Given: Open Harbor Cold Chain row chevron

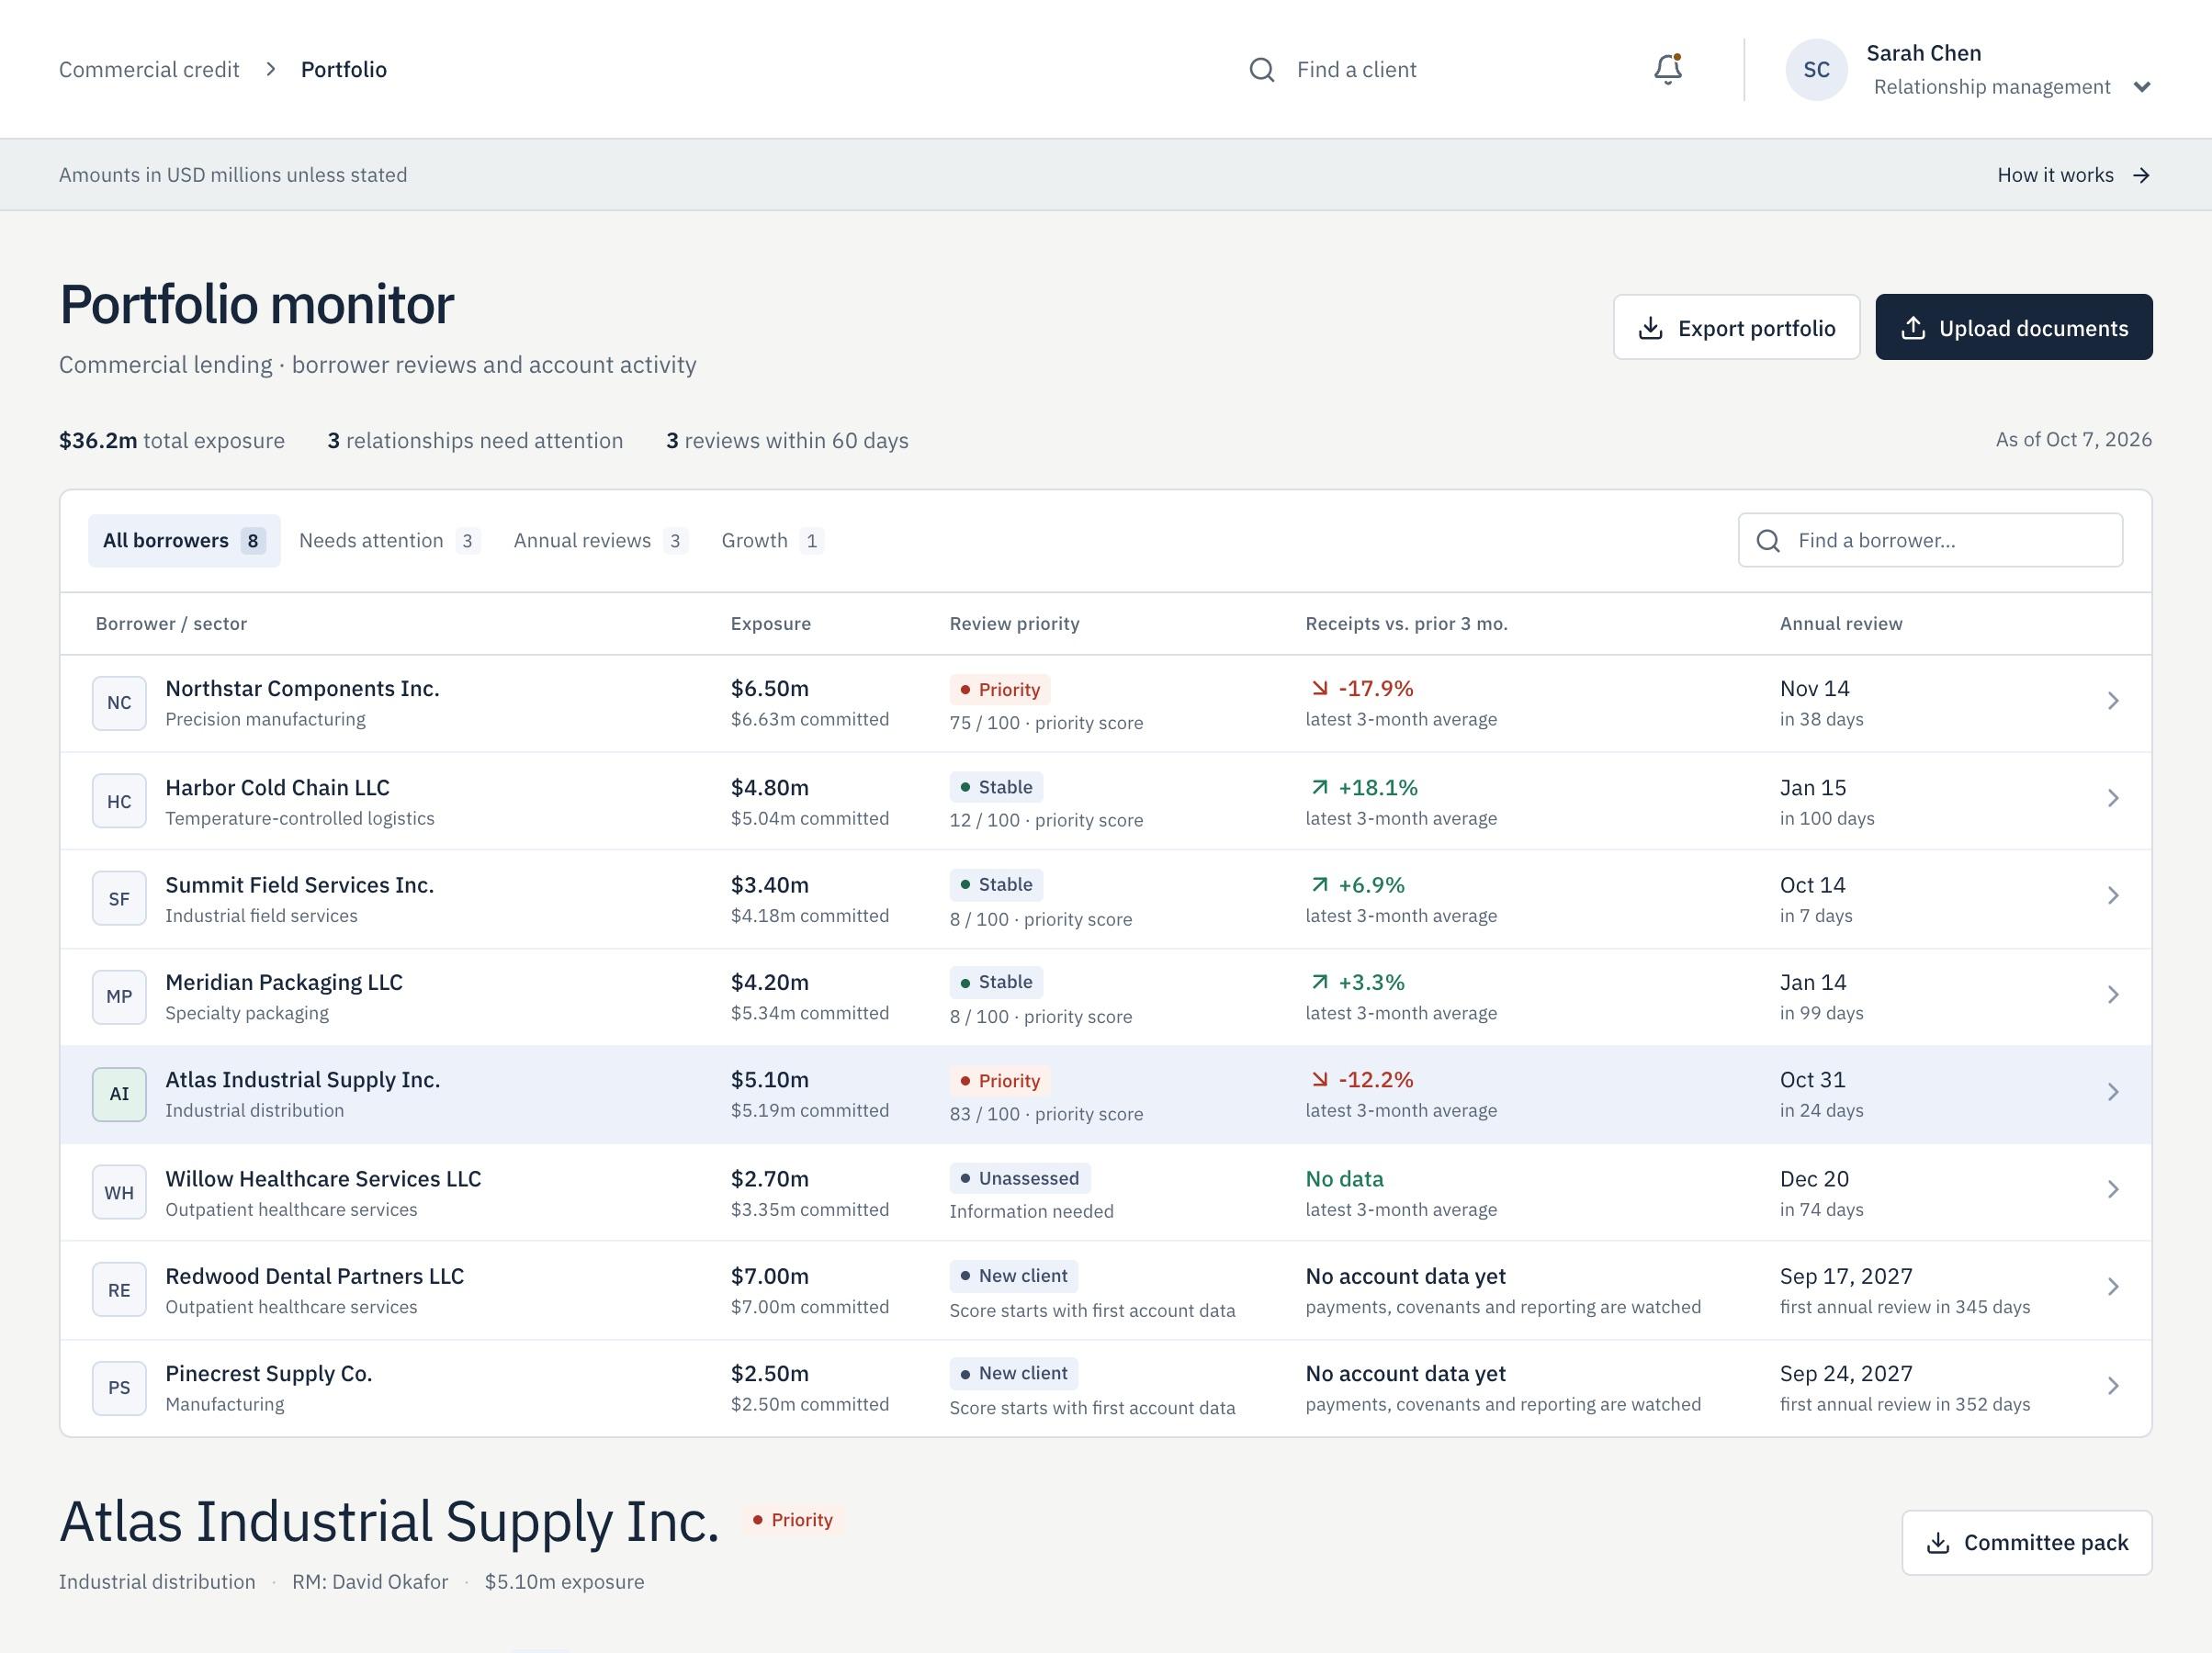Looking at the screenshot, I should 2112,798.
